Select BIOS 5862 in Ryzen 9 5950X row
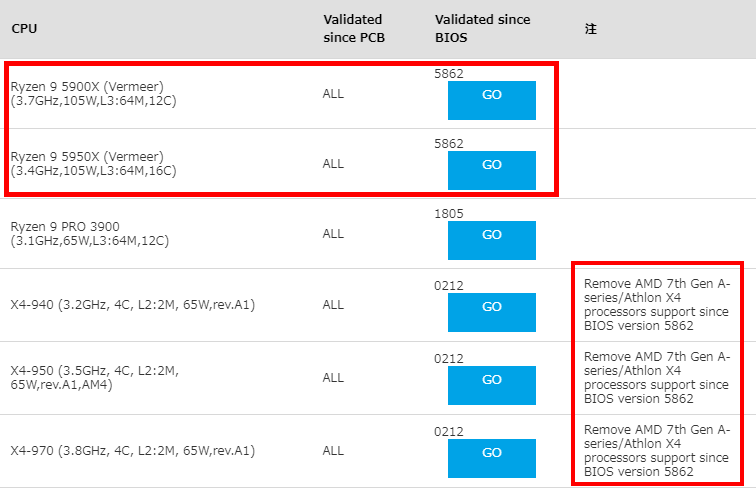Image resolution: width=756 pixels, height=488 pixels. (448, 143)
